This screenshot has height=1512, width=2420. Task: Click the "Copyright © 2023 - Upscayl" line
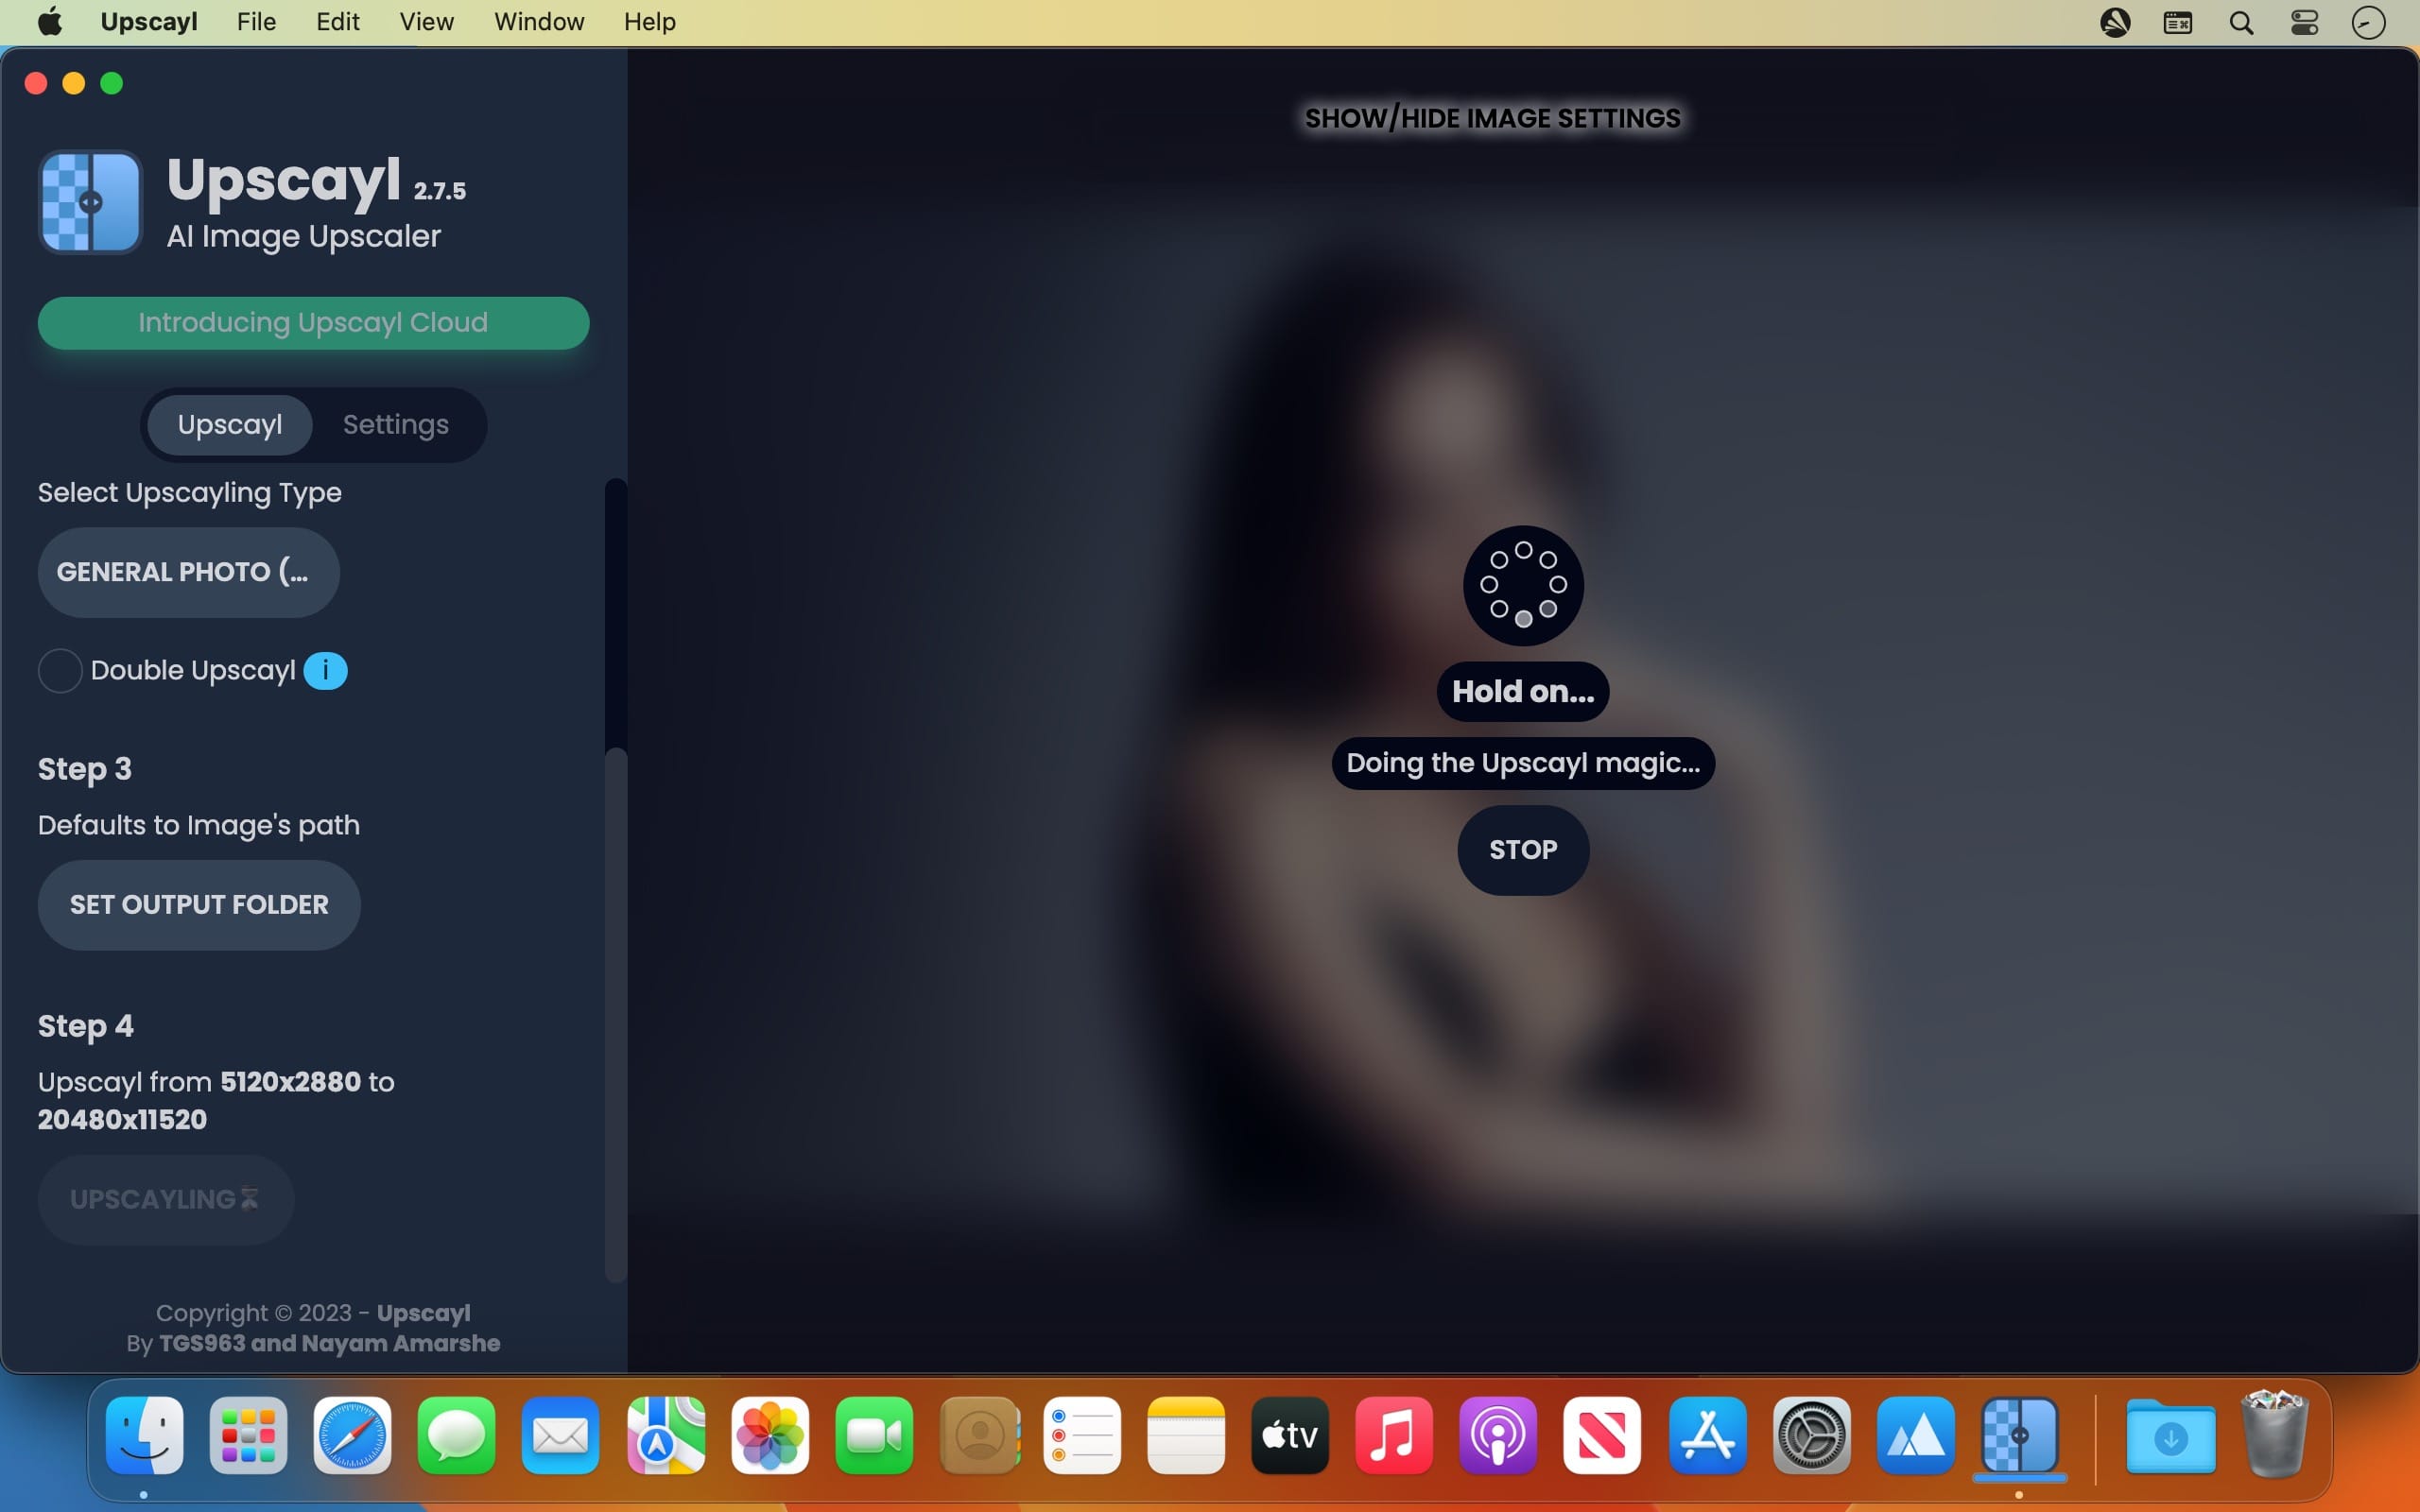[313, 1313]
